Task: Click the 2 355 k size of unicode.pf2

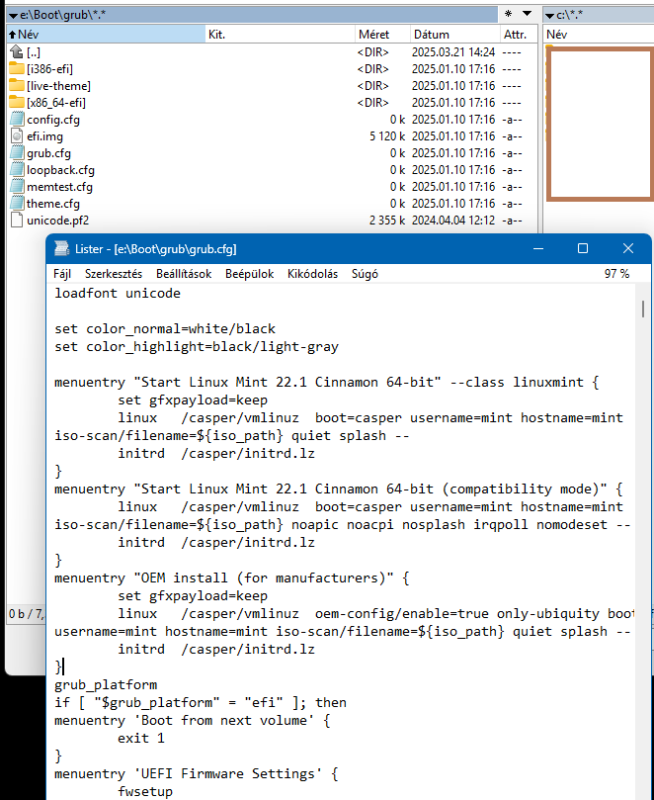Action: point(387,221)
